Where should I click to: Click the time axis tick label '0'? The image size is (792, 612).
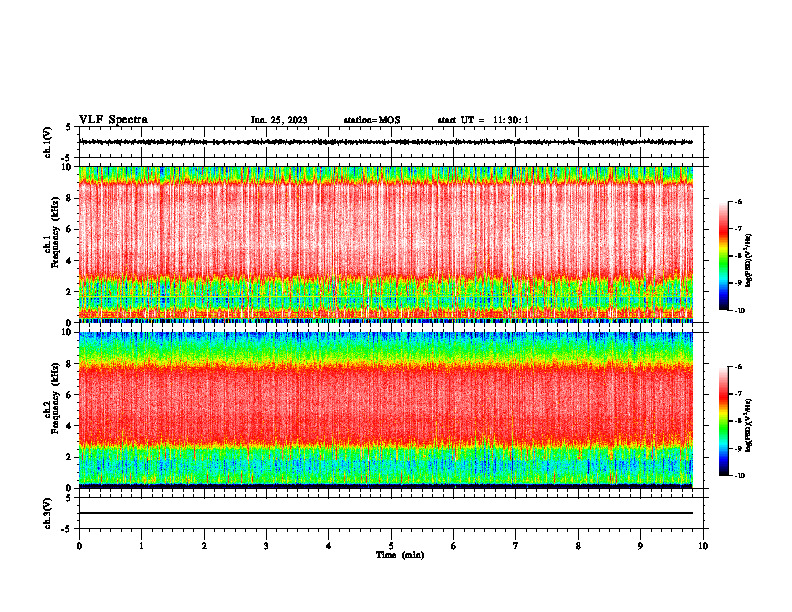click(x=79, y=546)
